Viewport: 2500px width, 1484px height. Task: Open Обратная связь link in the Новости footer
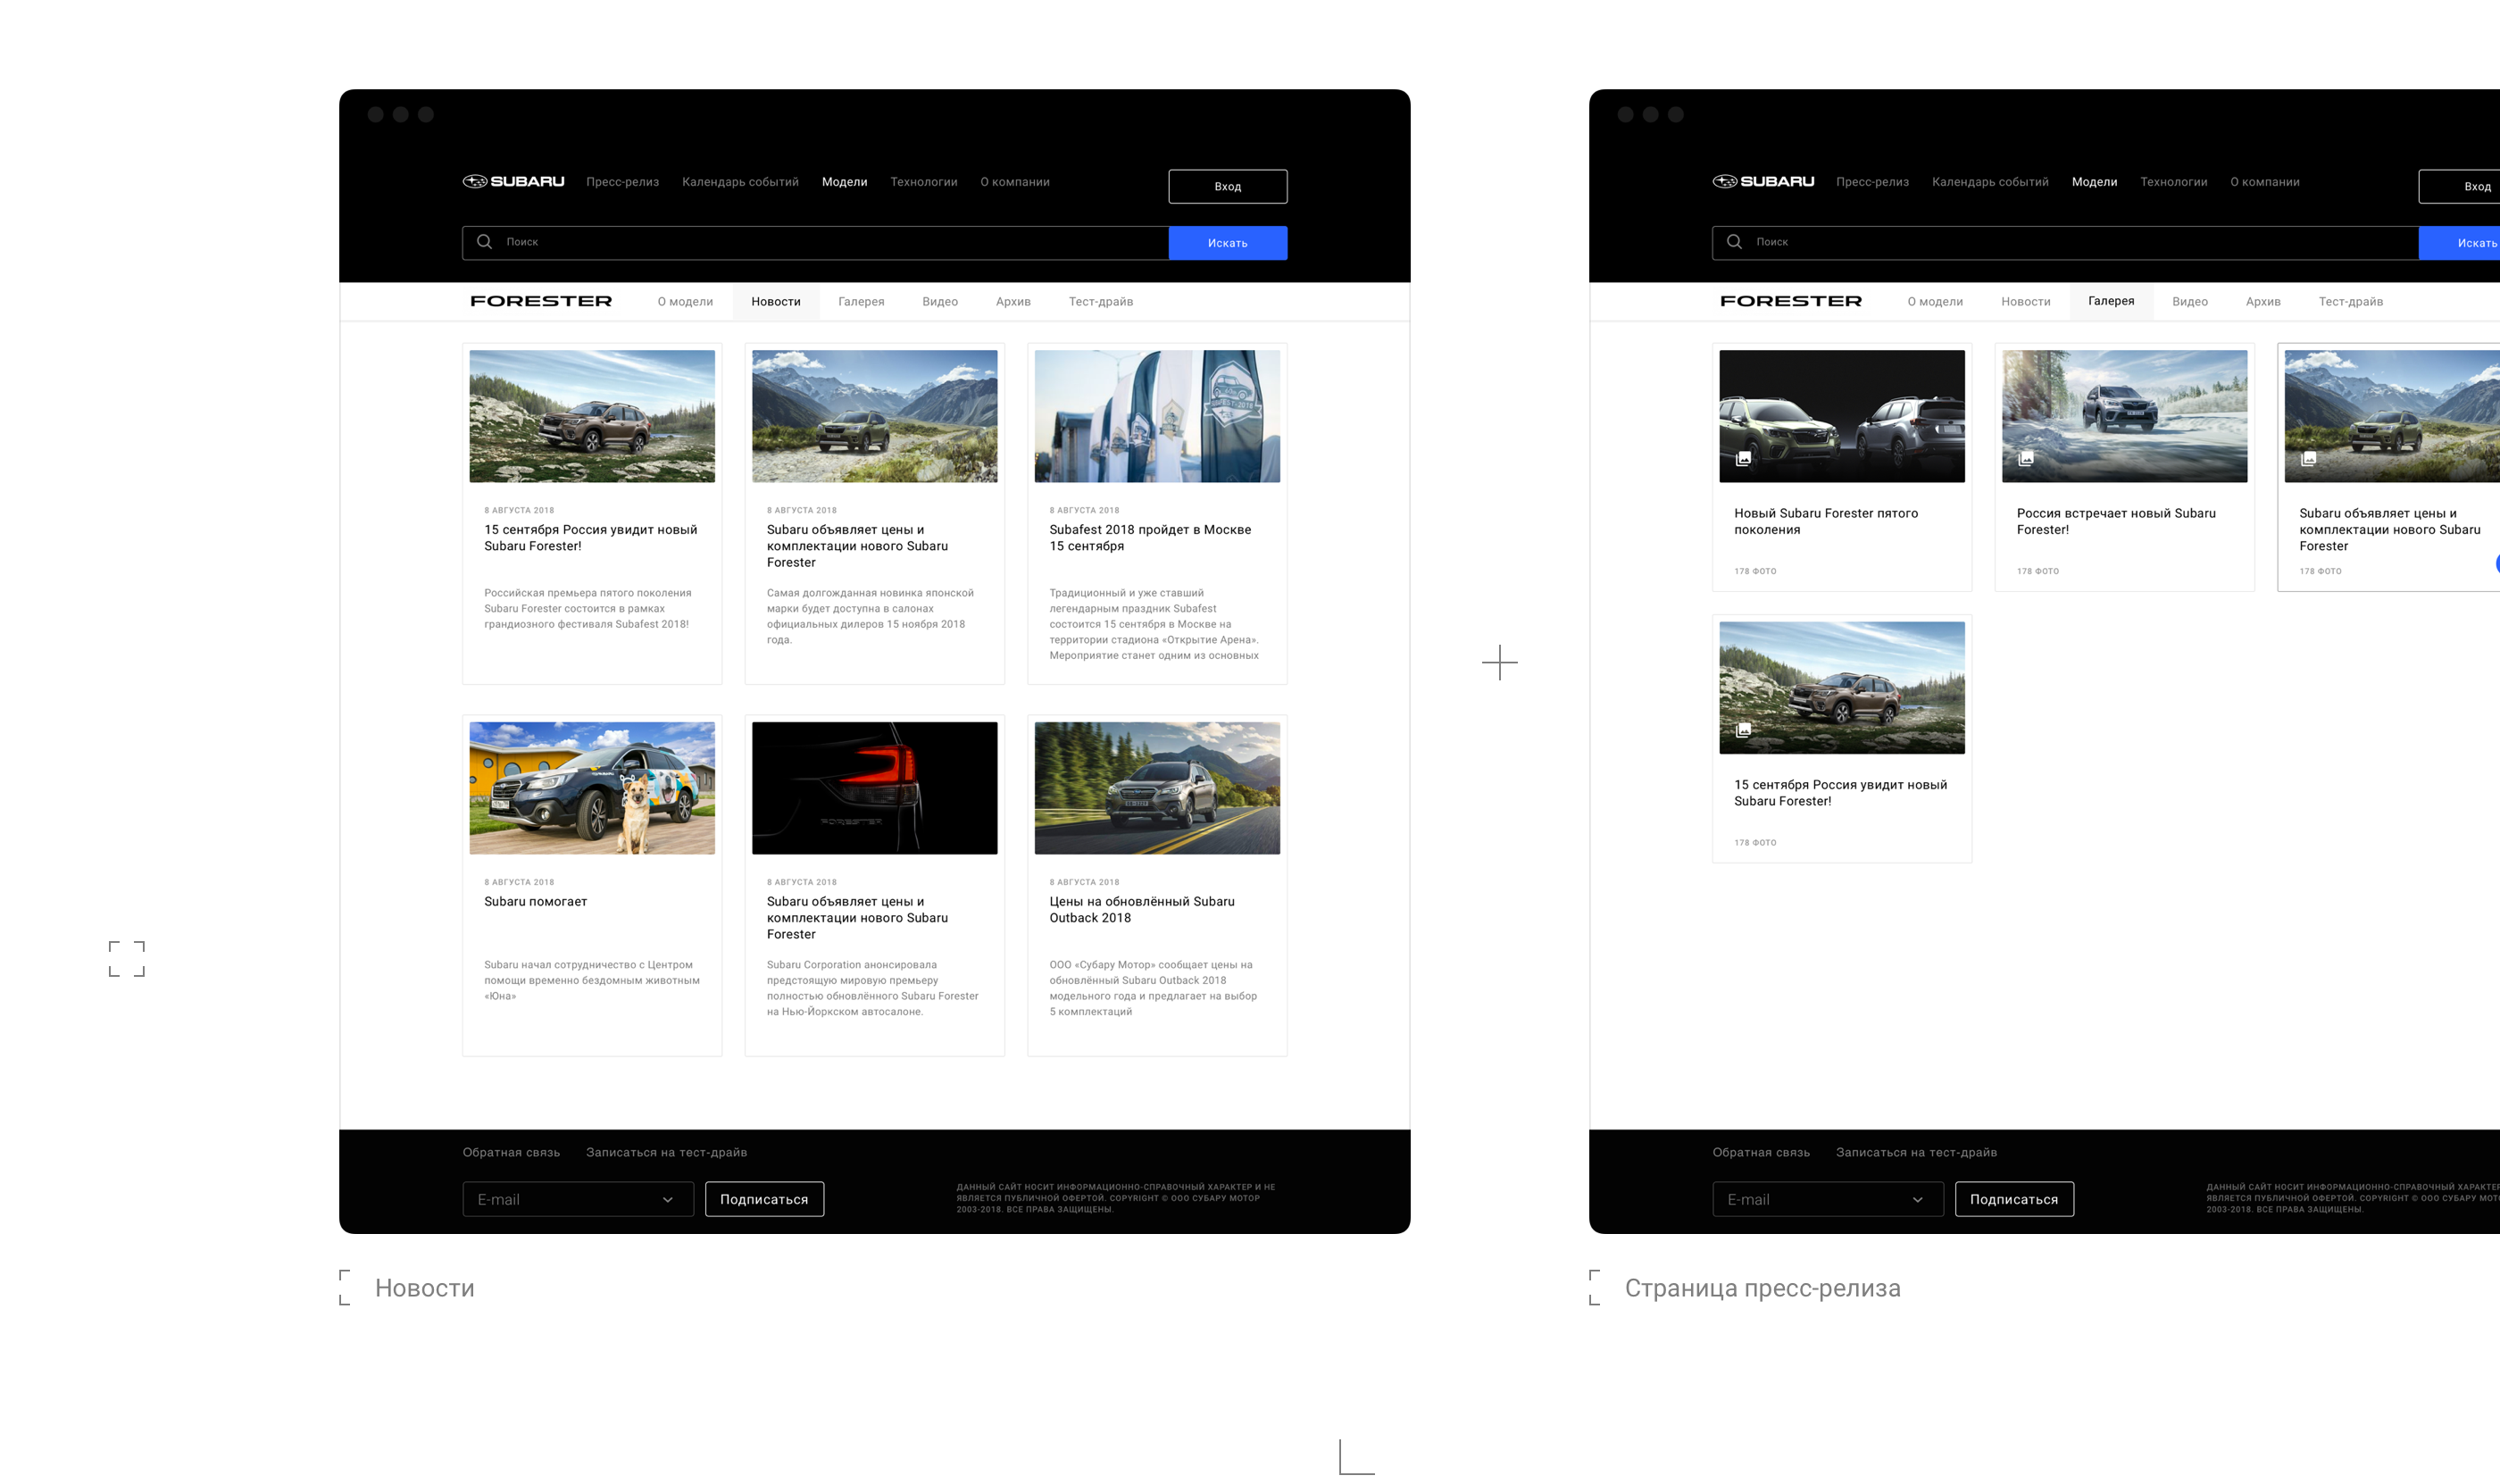(x=511, y=1153)
